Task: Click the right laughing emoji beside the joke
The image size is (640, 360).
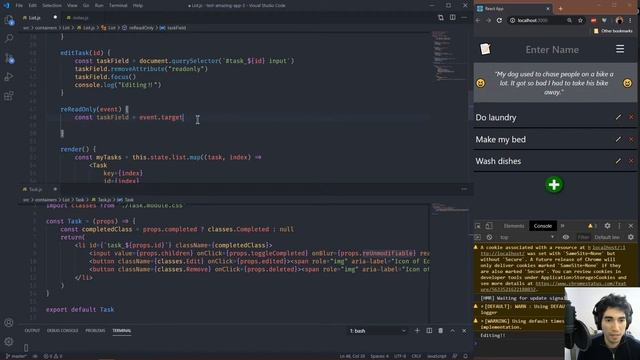Action: [627, 83]
